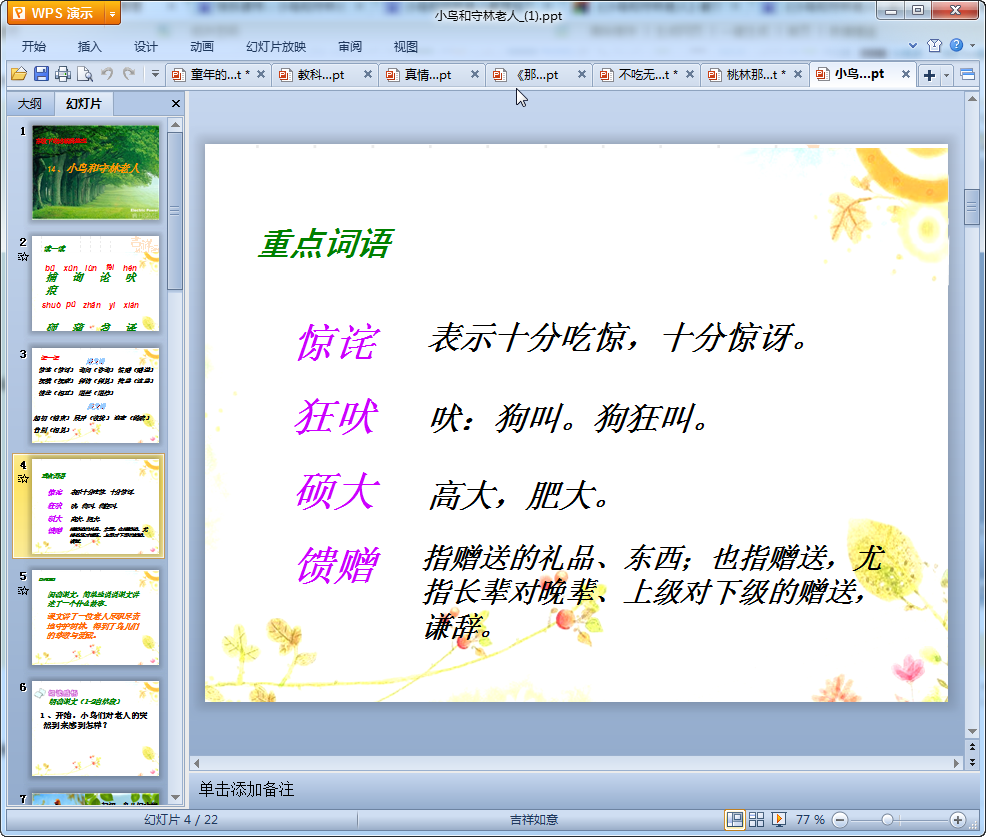
Task: Close the active 小鸟...pt document tab
Action: (906, 74)
